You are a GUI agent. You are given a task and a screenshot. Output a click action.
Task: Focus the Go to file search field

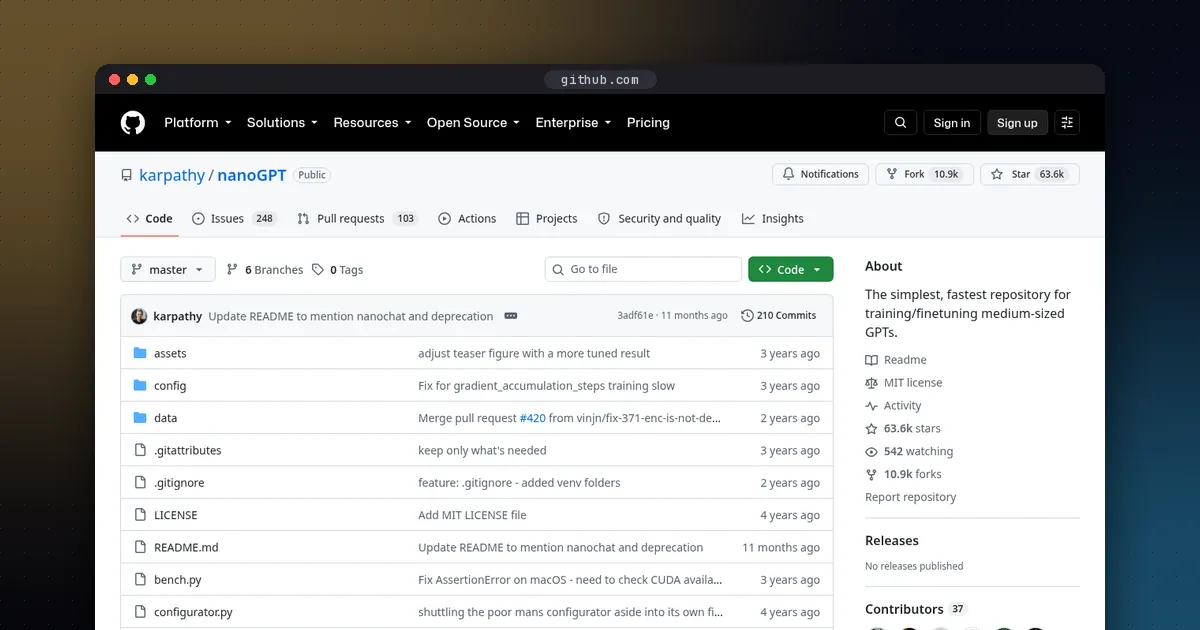(643, 270)
